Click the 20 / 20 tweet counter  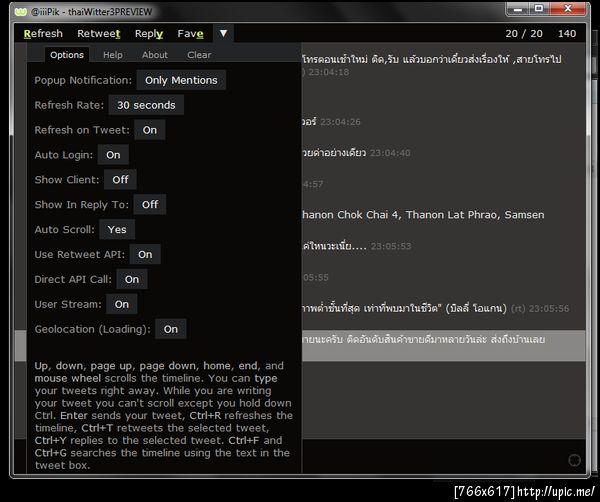[524, 34]
